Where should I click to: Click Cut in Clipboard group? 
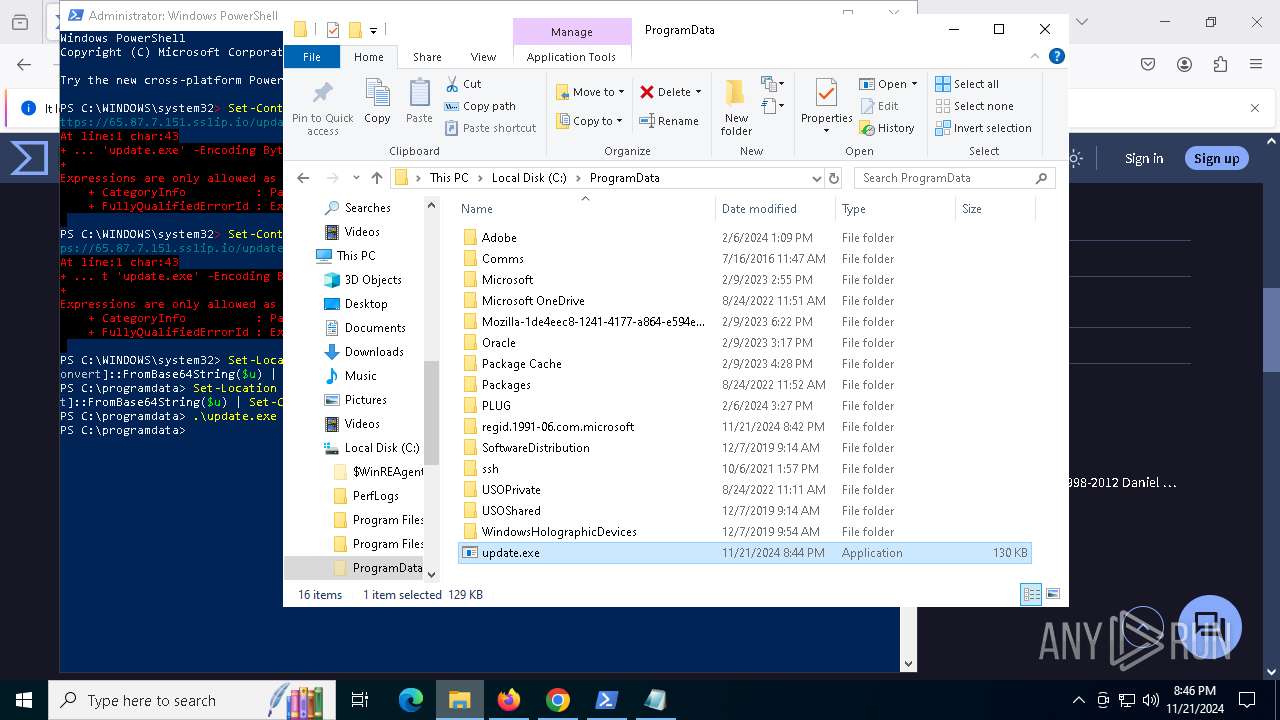pos(463,84)
